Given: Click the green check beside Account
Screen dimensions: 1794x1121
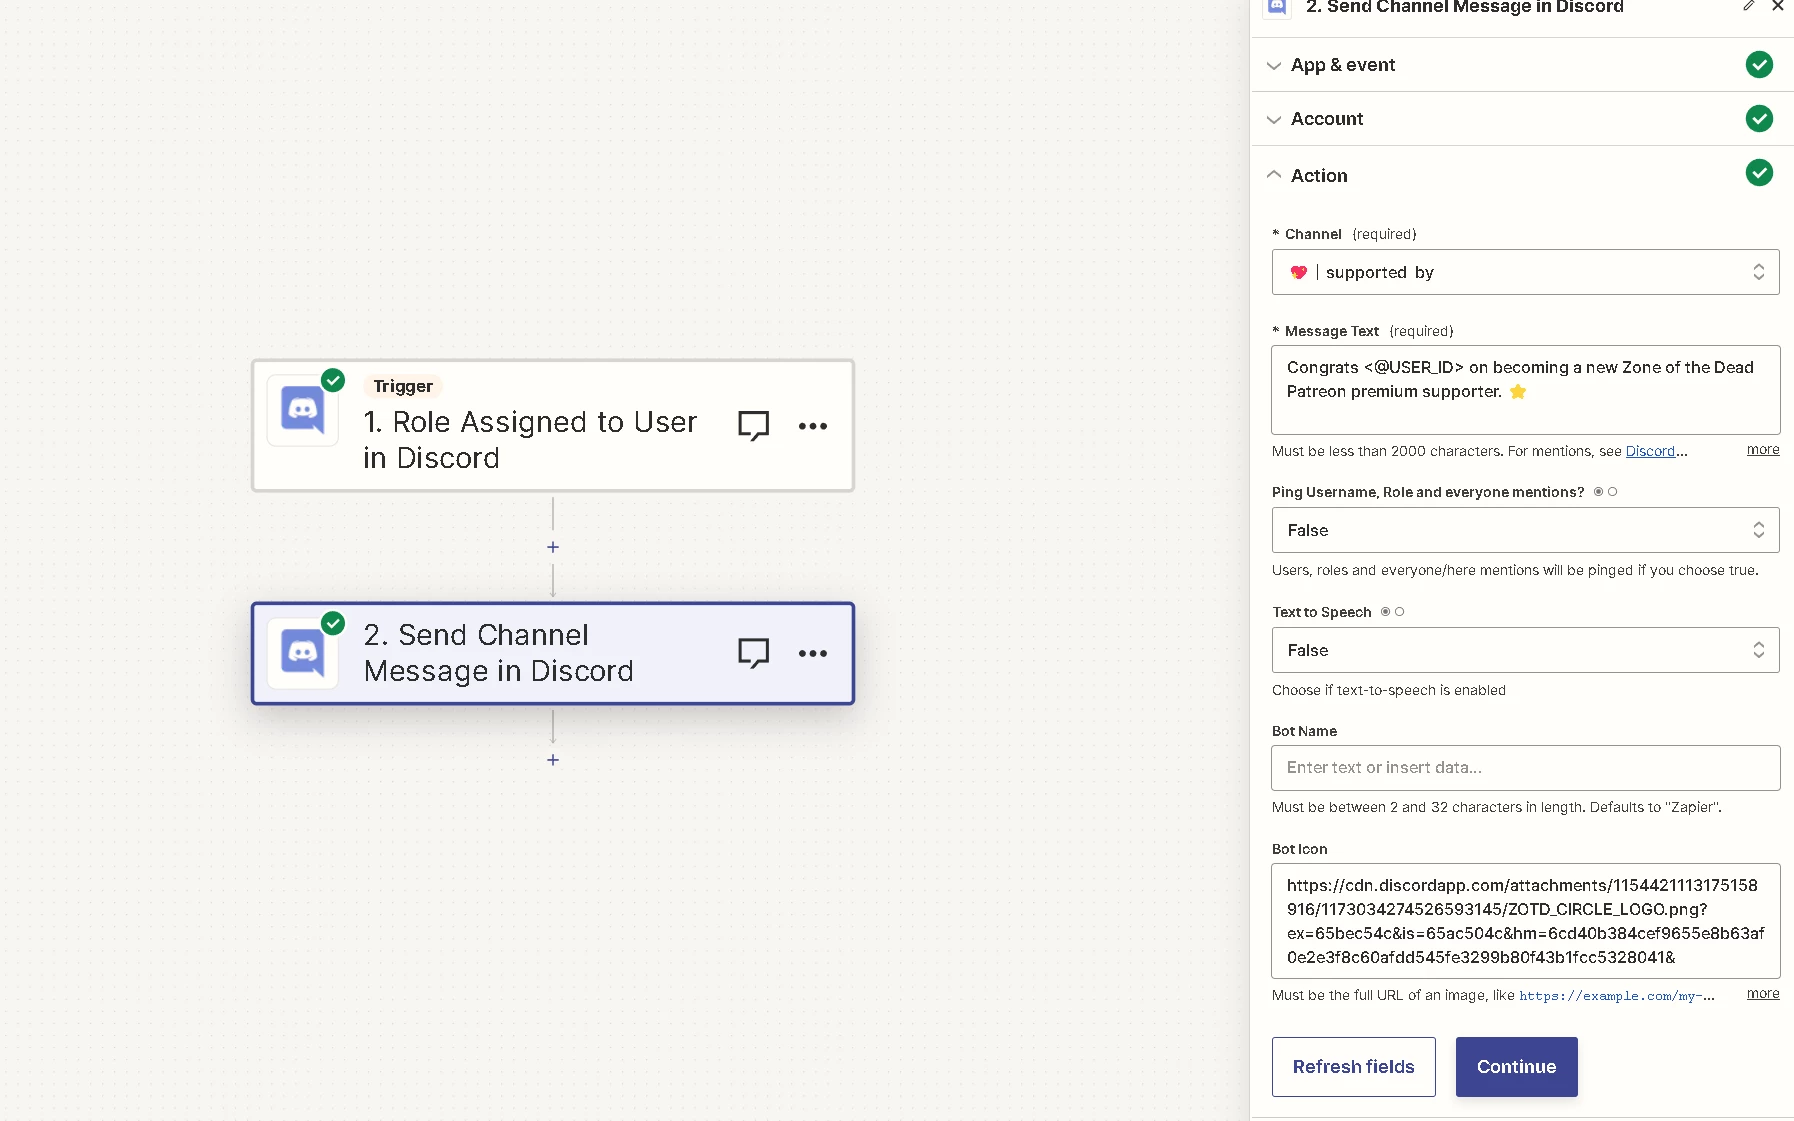Looking at the screenshot, I should click(x=1759, y=119).
